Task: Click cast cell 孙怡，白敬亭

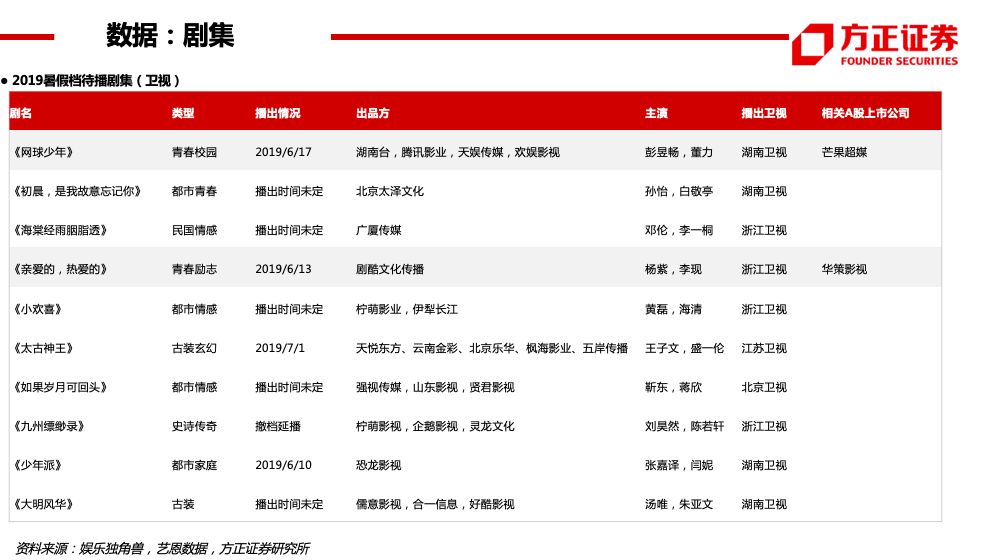Action: point(679,191)
